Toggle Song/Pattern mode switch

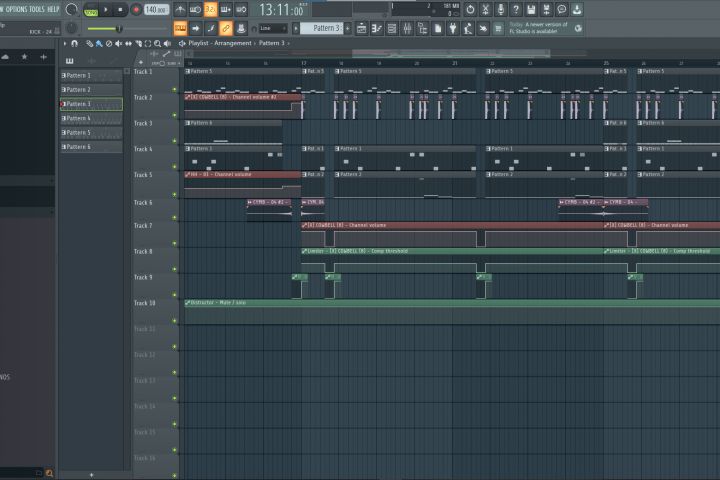click(91, 10)
